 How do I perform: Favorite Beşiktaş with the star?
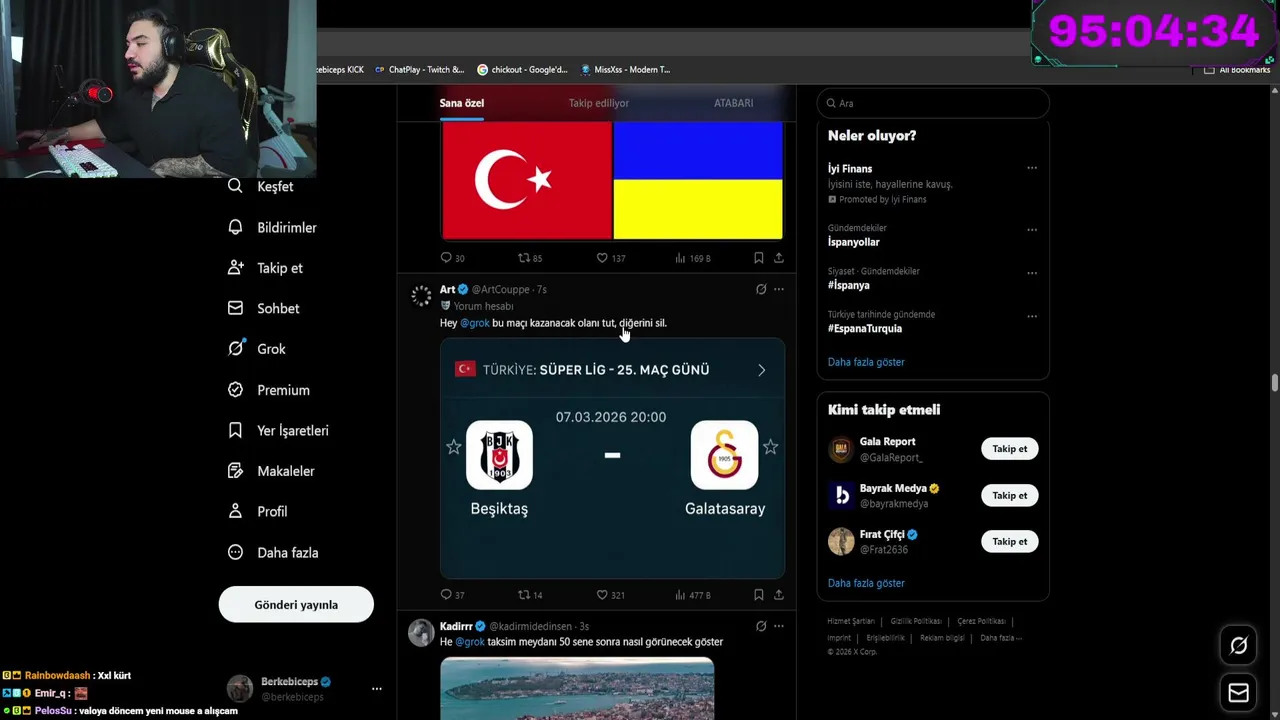(453, 447)
